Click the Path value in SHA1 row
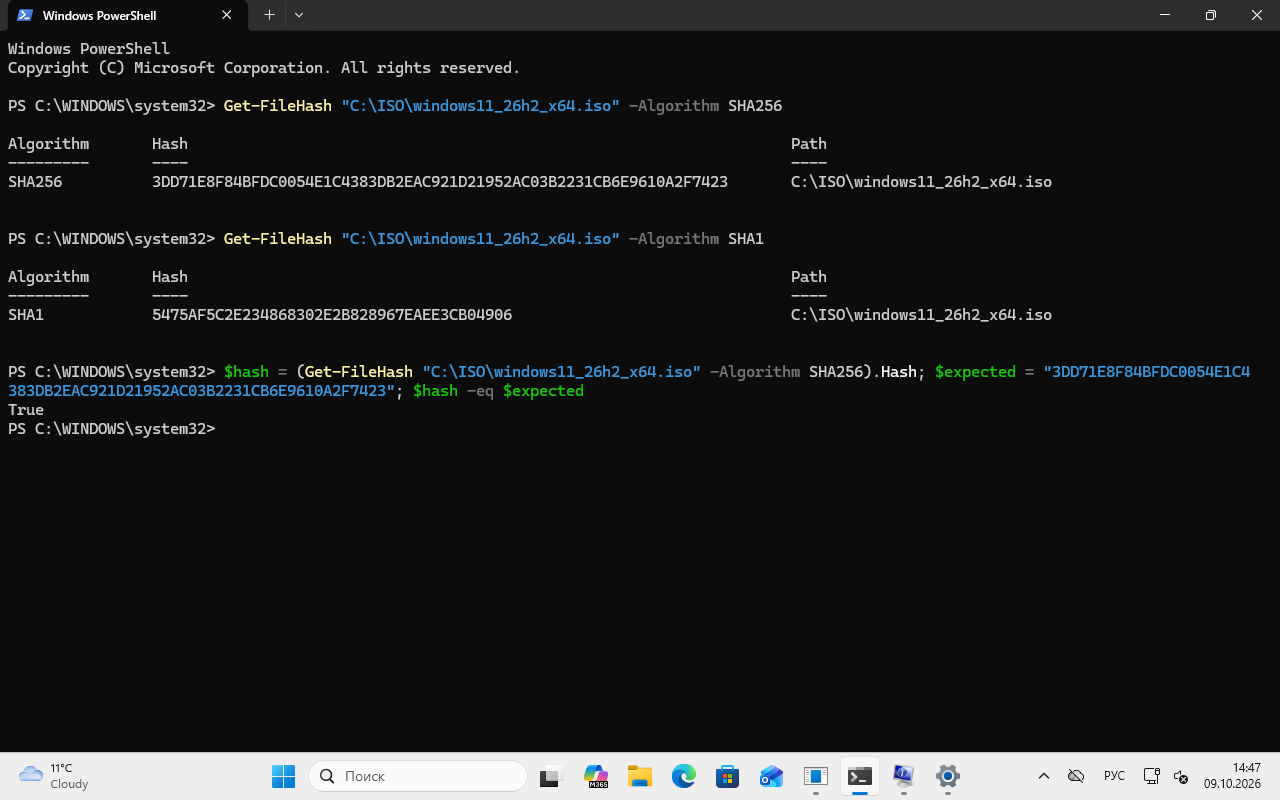Screen dimensions: 1280x800 (921, 315)
